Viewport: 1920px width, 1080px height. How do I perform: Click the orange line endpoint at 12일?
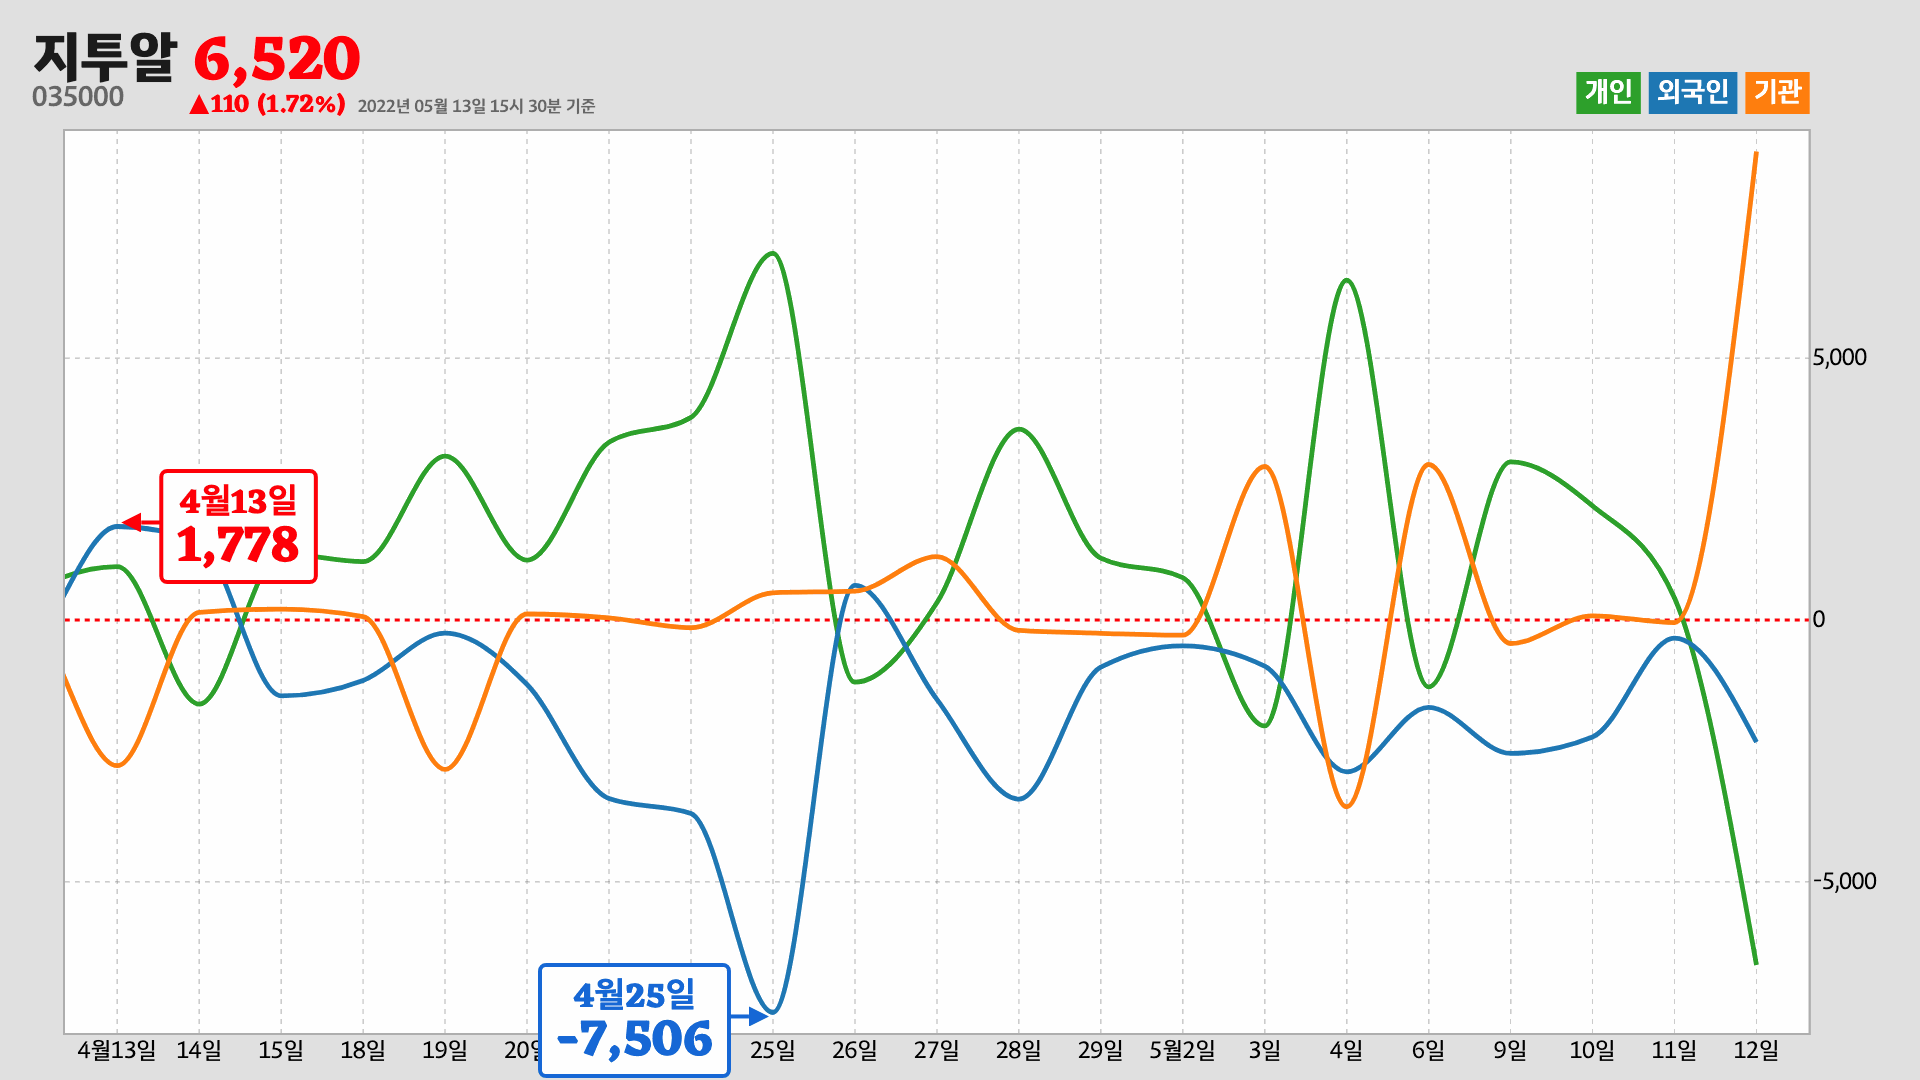point(1757,153)
